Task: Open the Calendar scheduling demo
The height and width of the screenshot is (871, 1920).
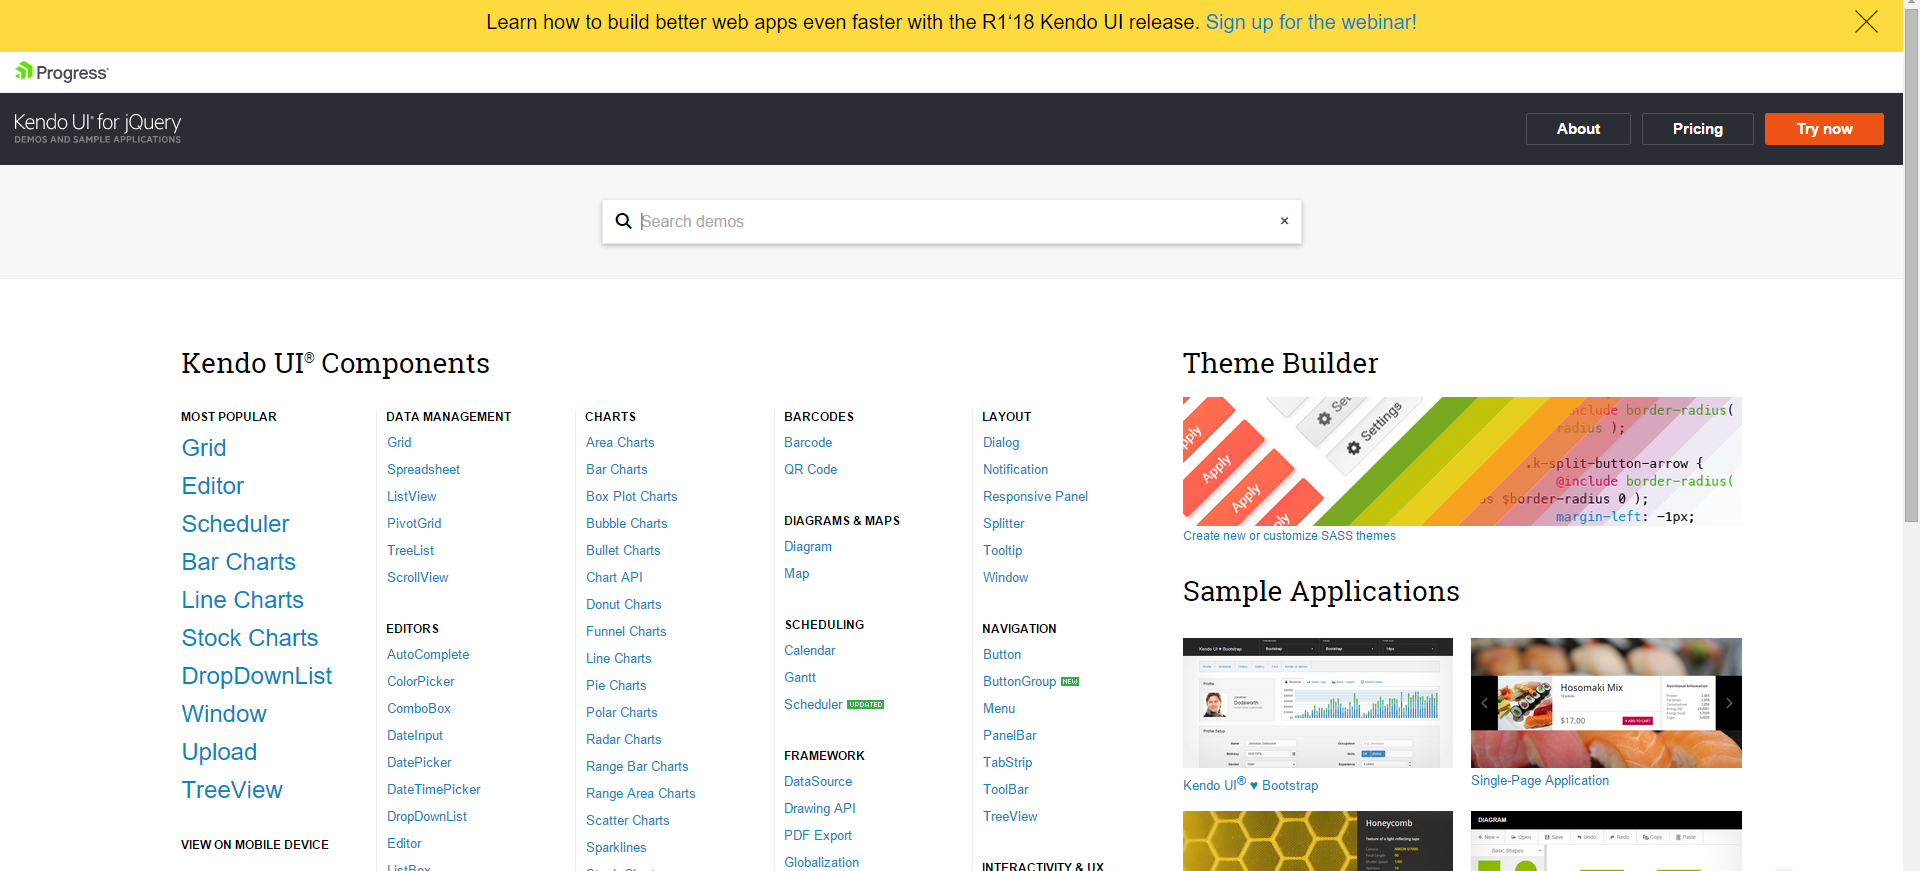Action: pos(809,650)
